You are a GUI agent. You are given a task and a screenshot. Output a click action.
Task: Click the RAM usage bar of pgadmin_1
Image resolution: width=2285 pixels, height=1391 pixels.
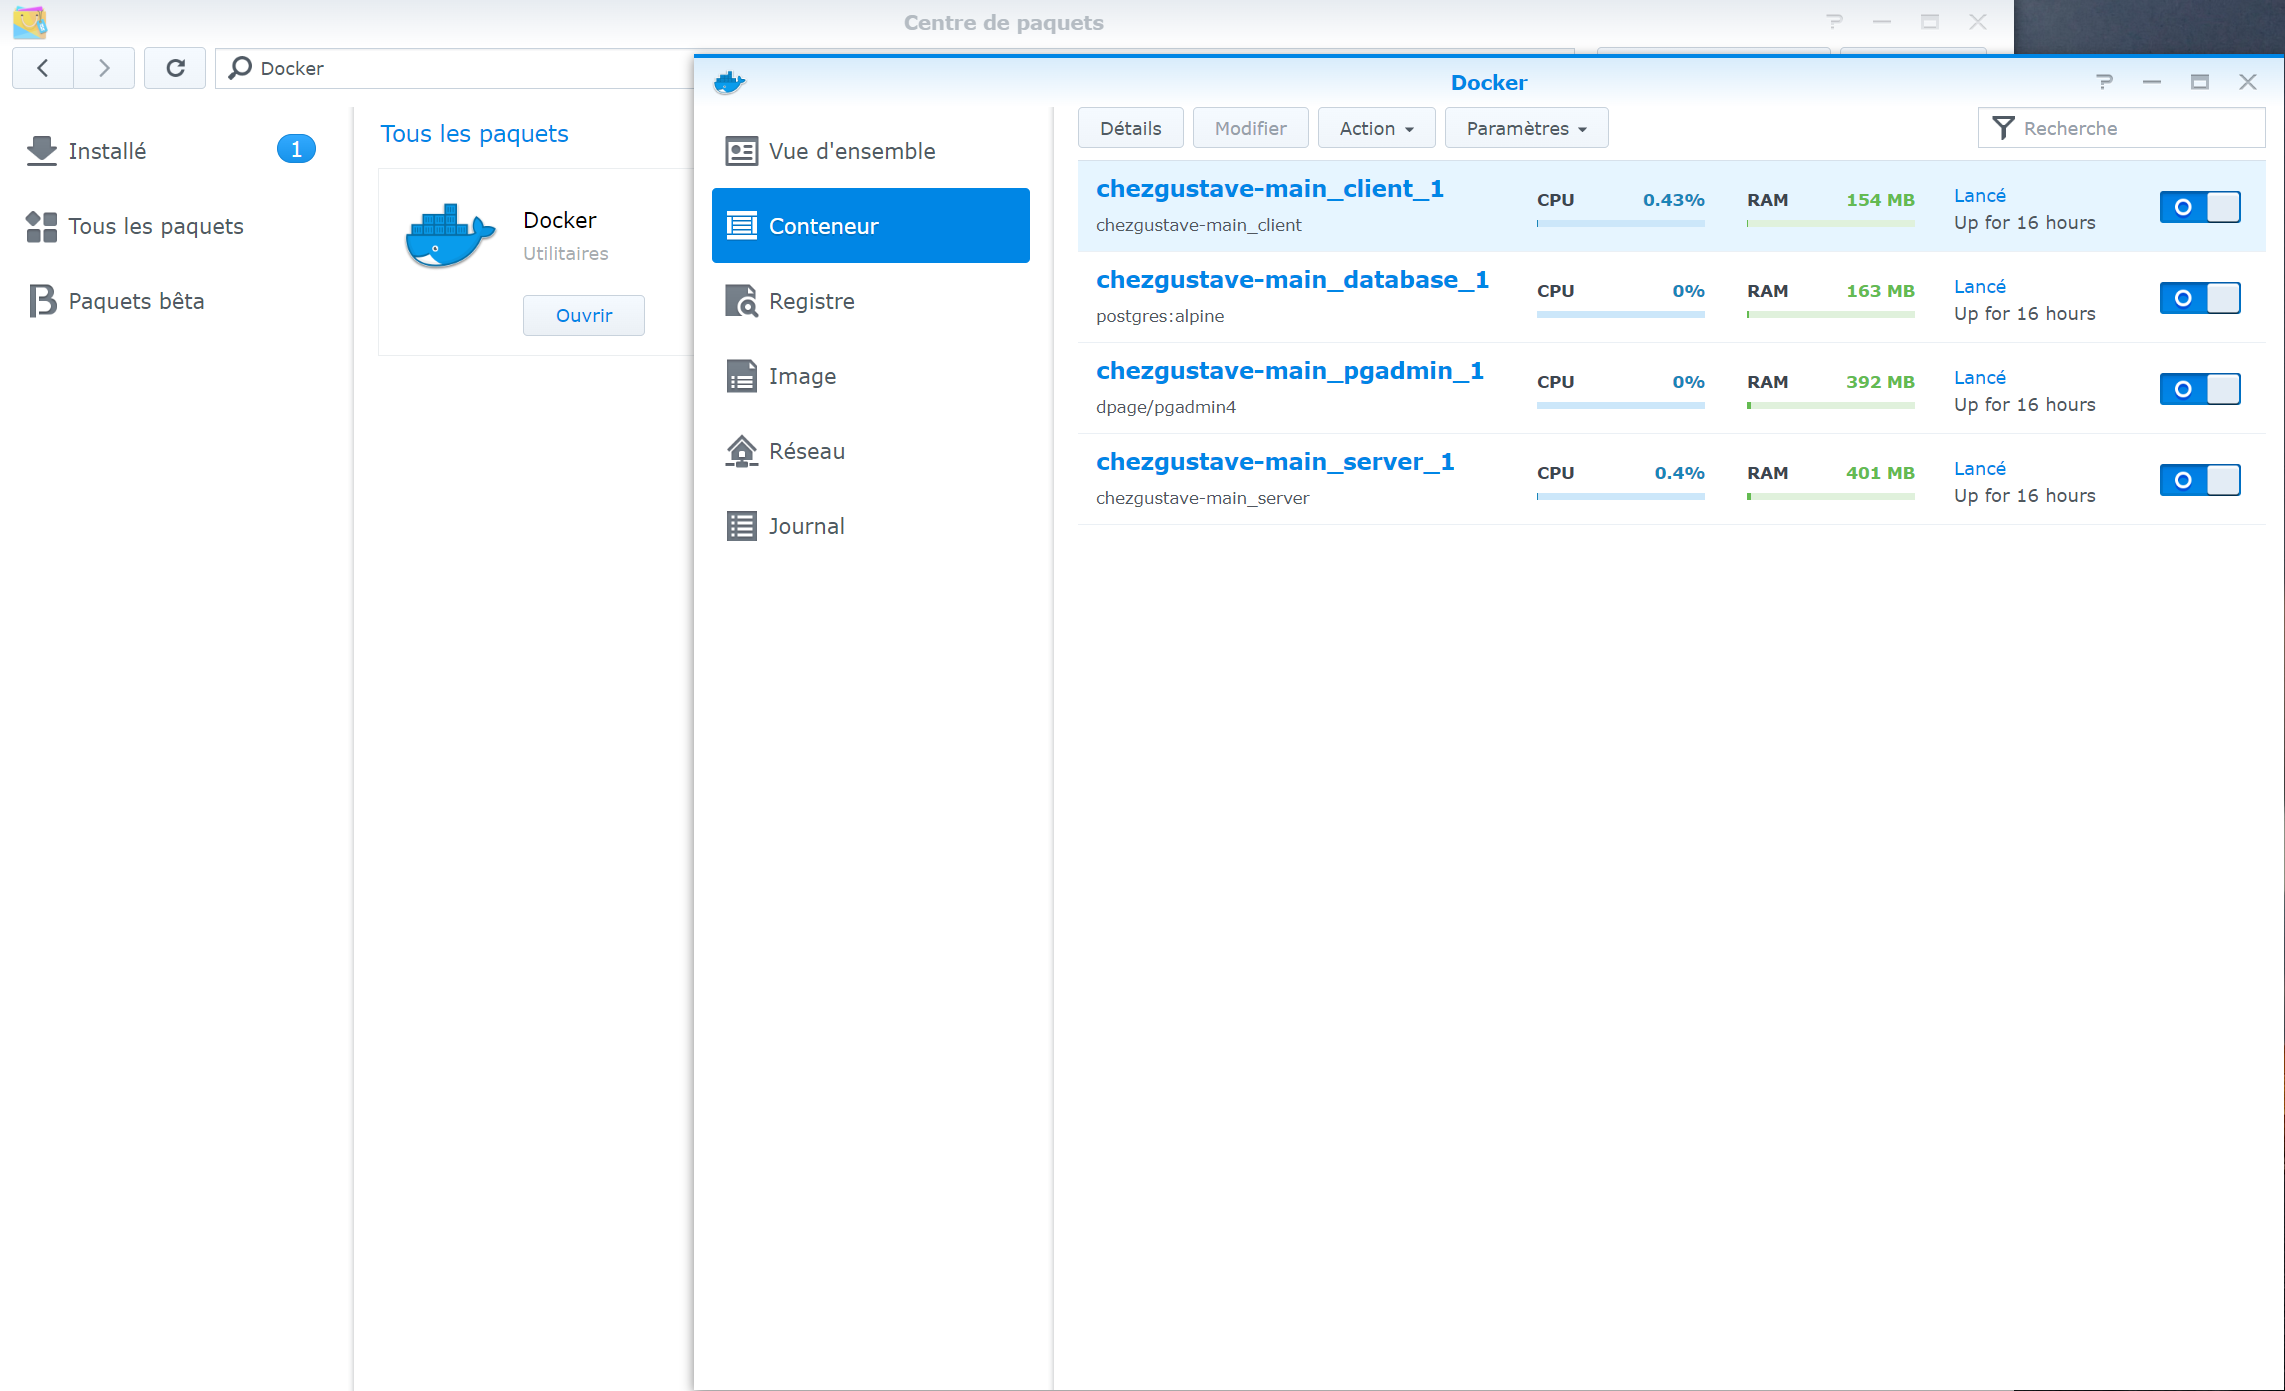[1830, 405]
